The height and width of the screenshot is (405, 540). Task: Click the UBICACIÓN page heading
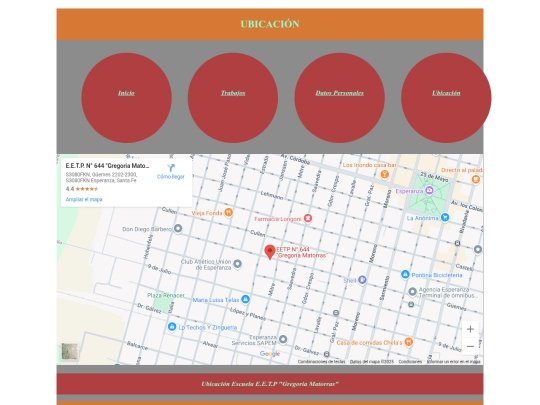(270, 24)
